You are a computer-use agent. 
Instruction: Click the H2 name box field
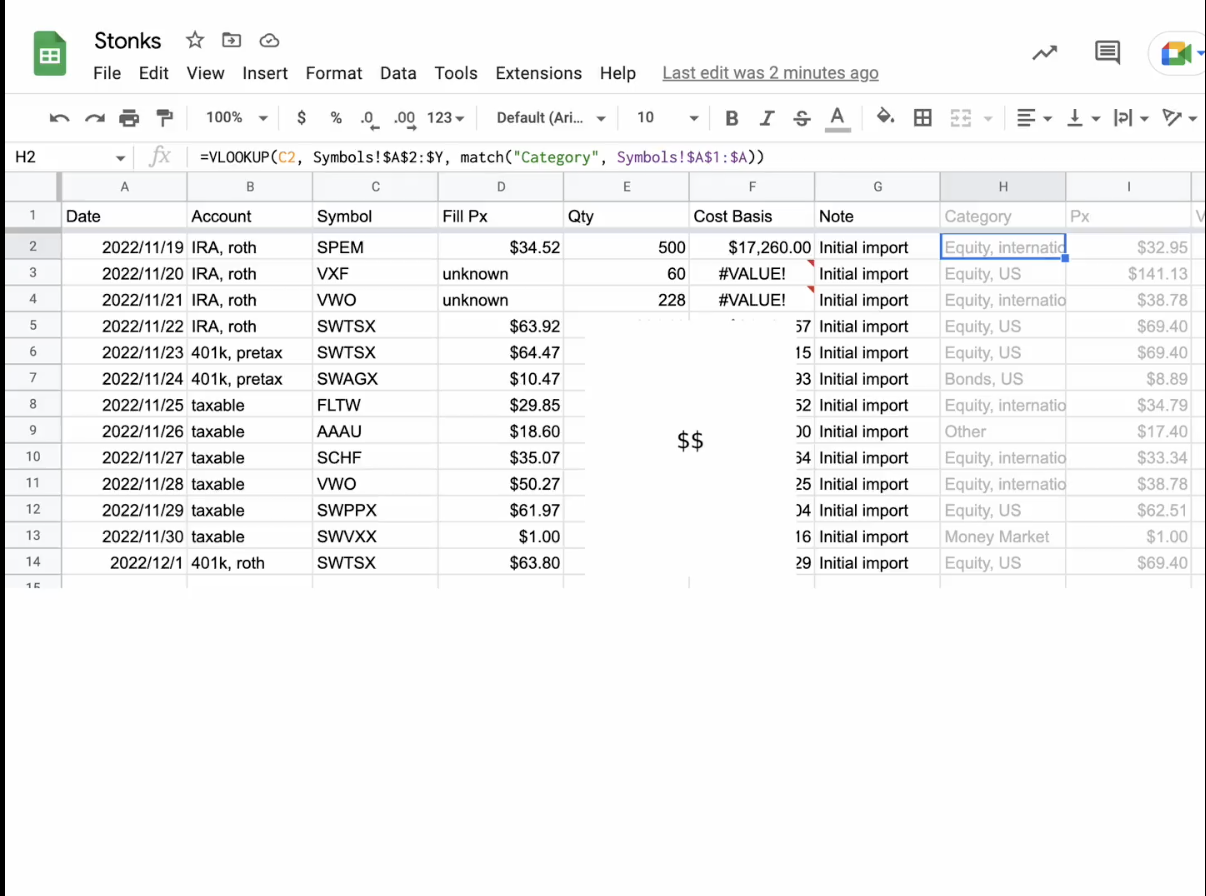60,157
